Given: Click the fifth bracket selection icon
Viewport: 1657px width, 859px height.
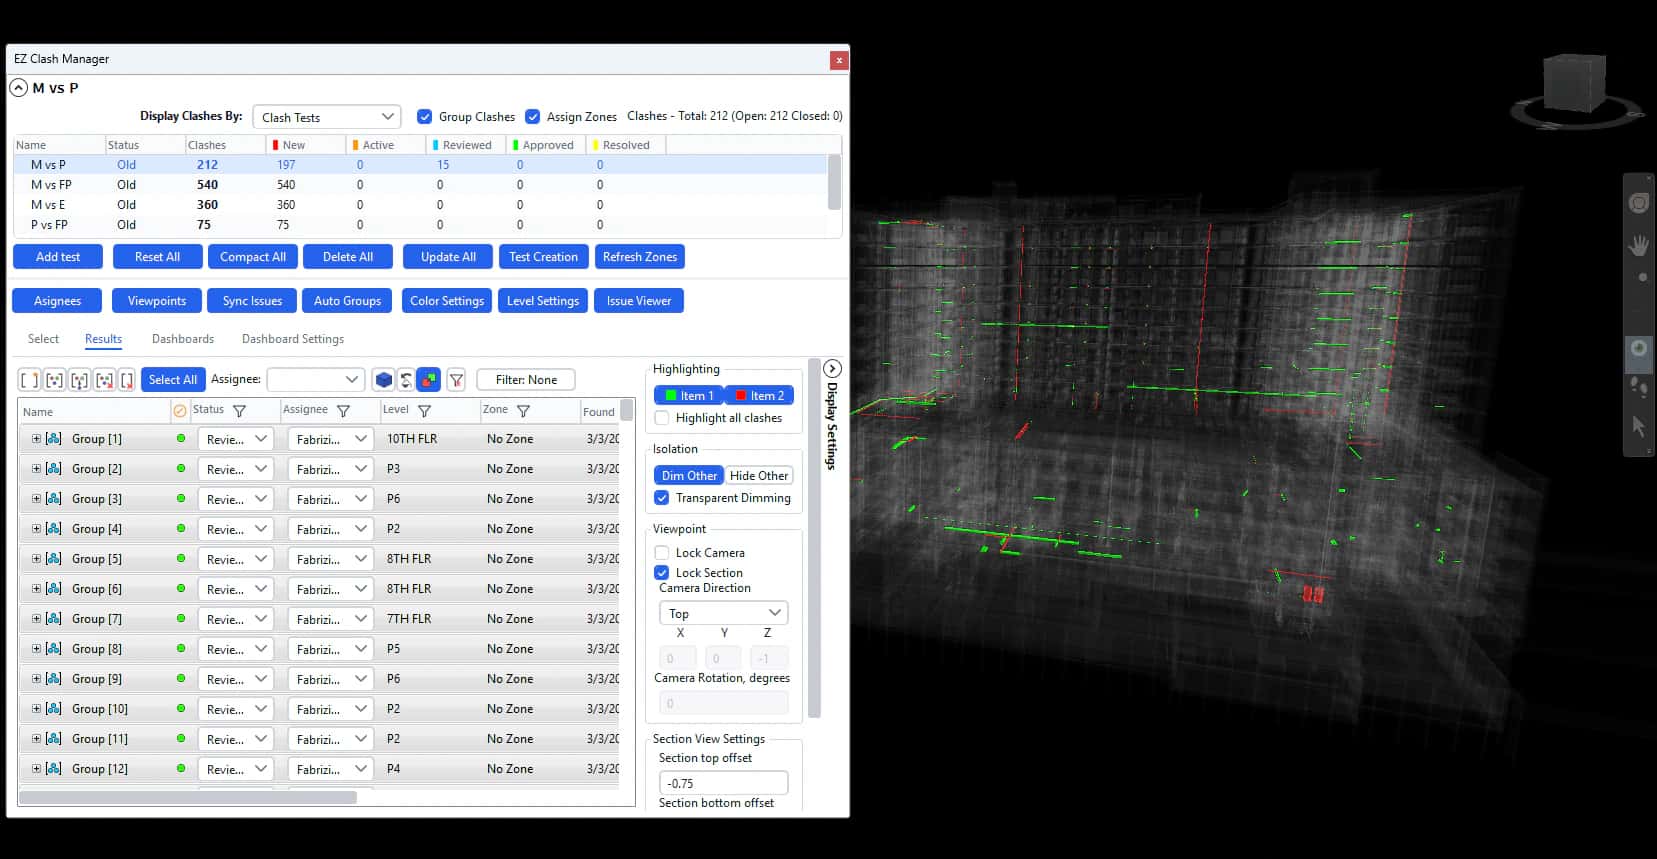Looking at the screenshot, I should [127, 380].
